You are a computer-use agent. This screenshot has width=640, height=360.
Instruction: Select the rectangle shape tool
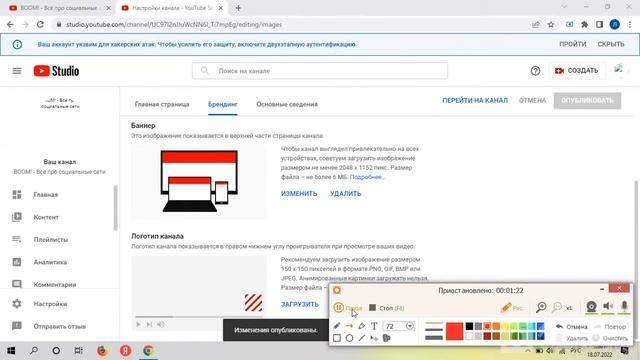tap(337, 338)
